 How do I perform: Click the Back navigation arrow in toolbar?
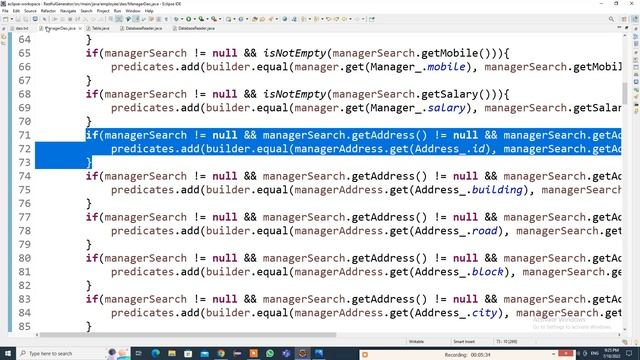pyautogui.click(x=344, y=19)
